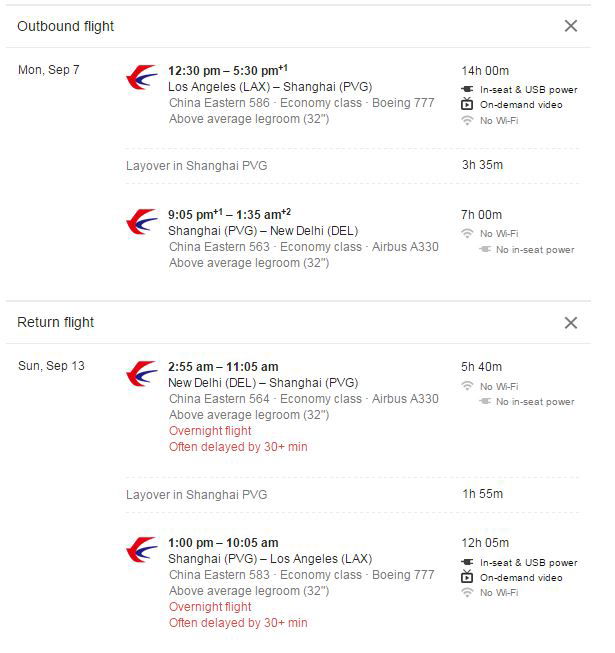Close the Outbound flight panel
The width and height of the screenshot is (615, 653).
tap(570, 26)
